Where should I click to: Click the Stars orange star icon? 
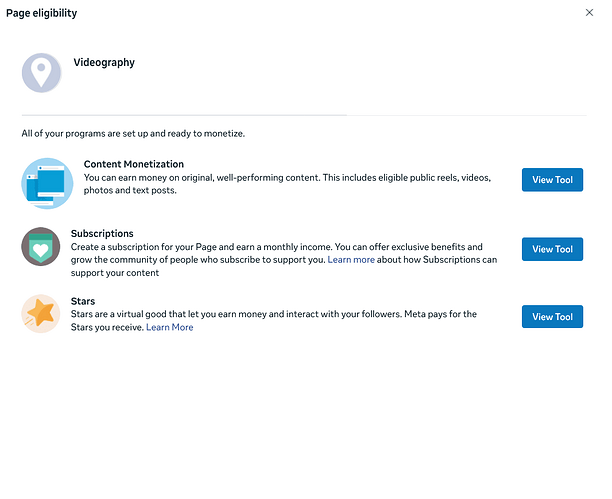[41, 314]
